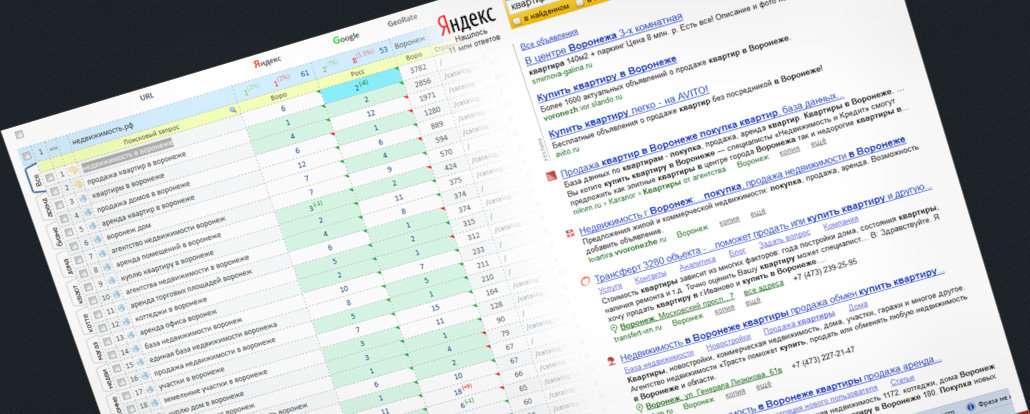
Task: Select the 'дома' vertical group tab
Action: click(68, 262)
